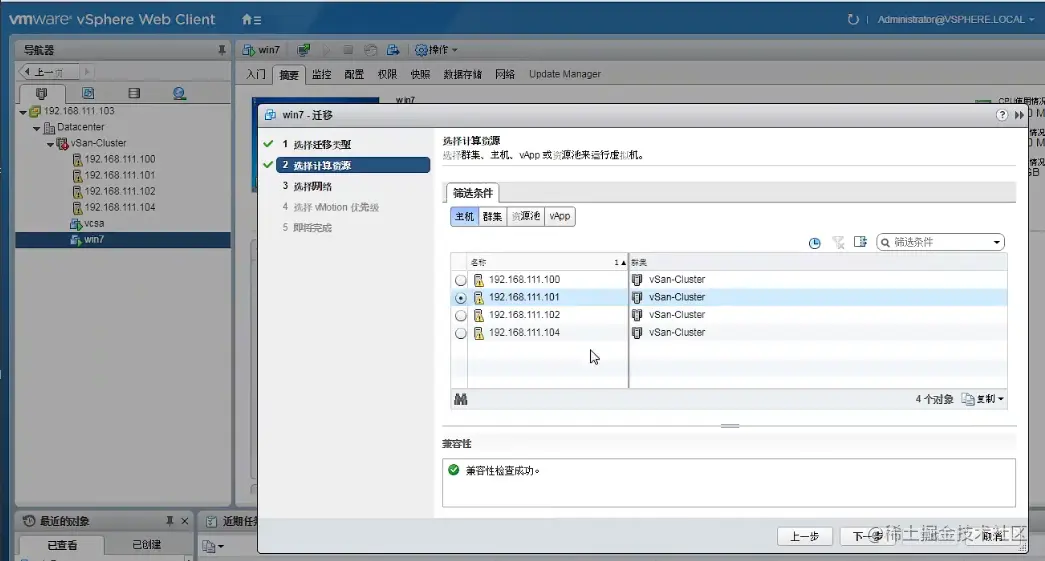Filter compute resources by 群集
The image size is (1045, 561).
493,216
